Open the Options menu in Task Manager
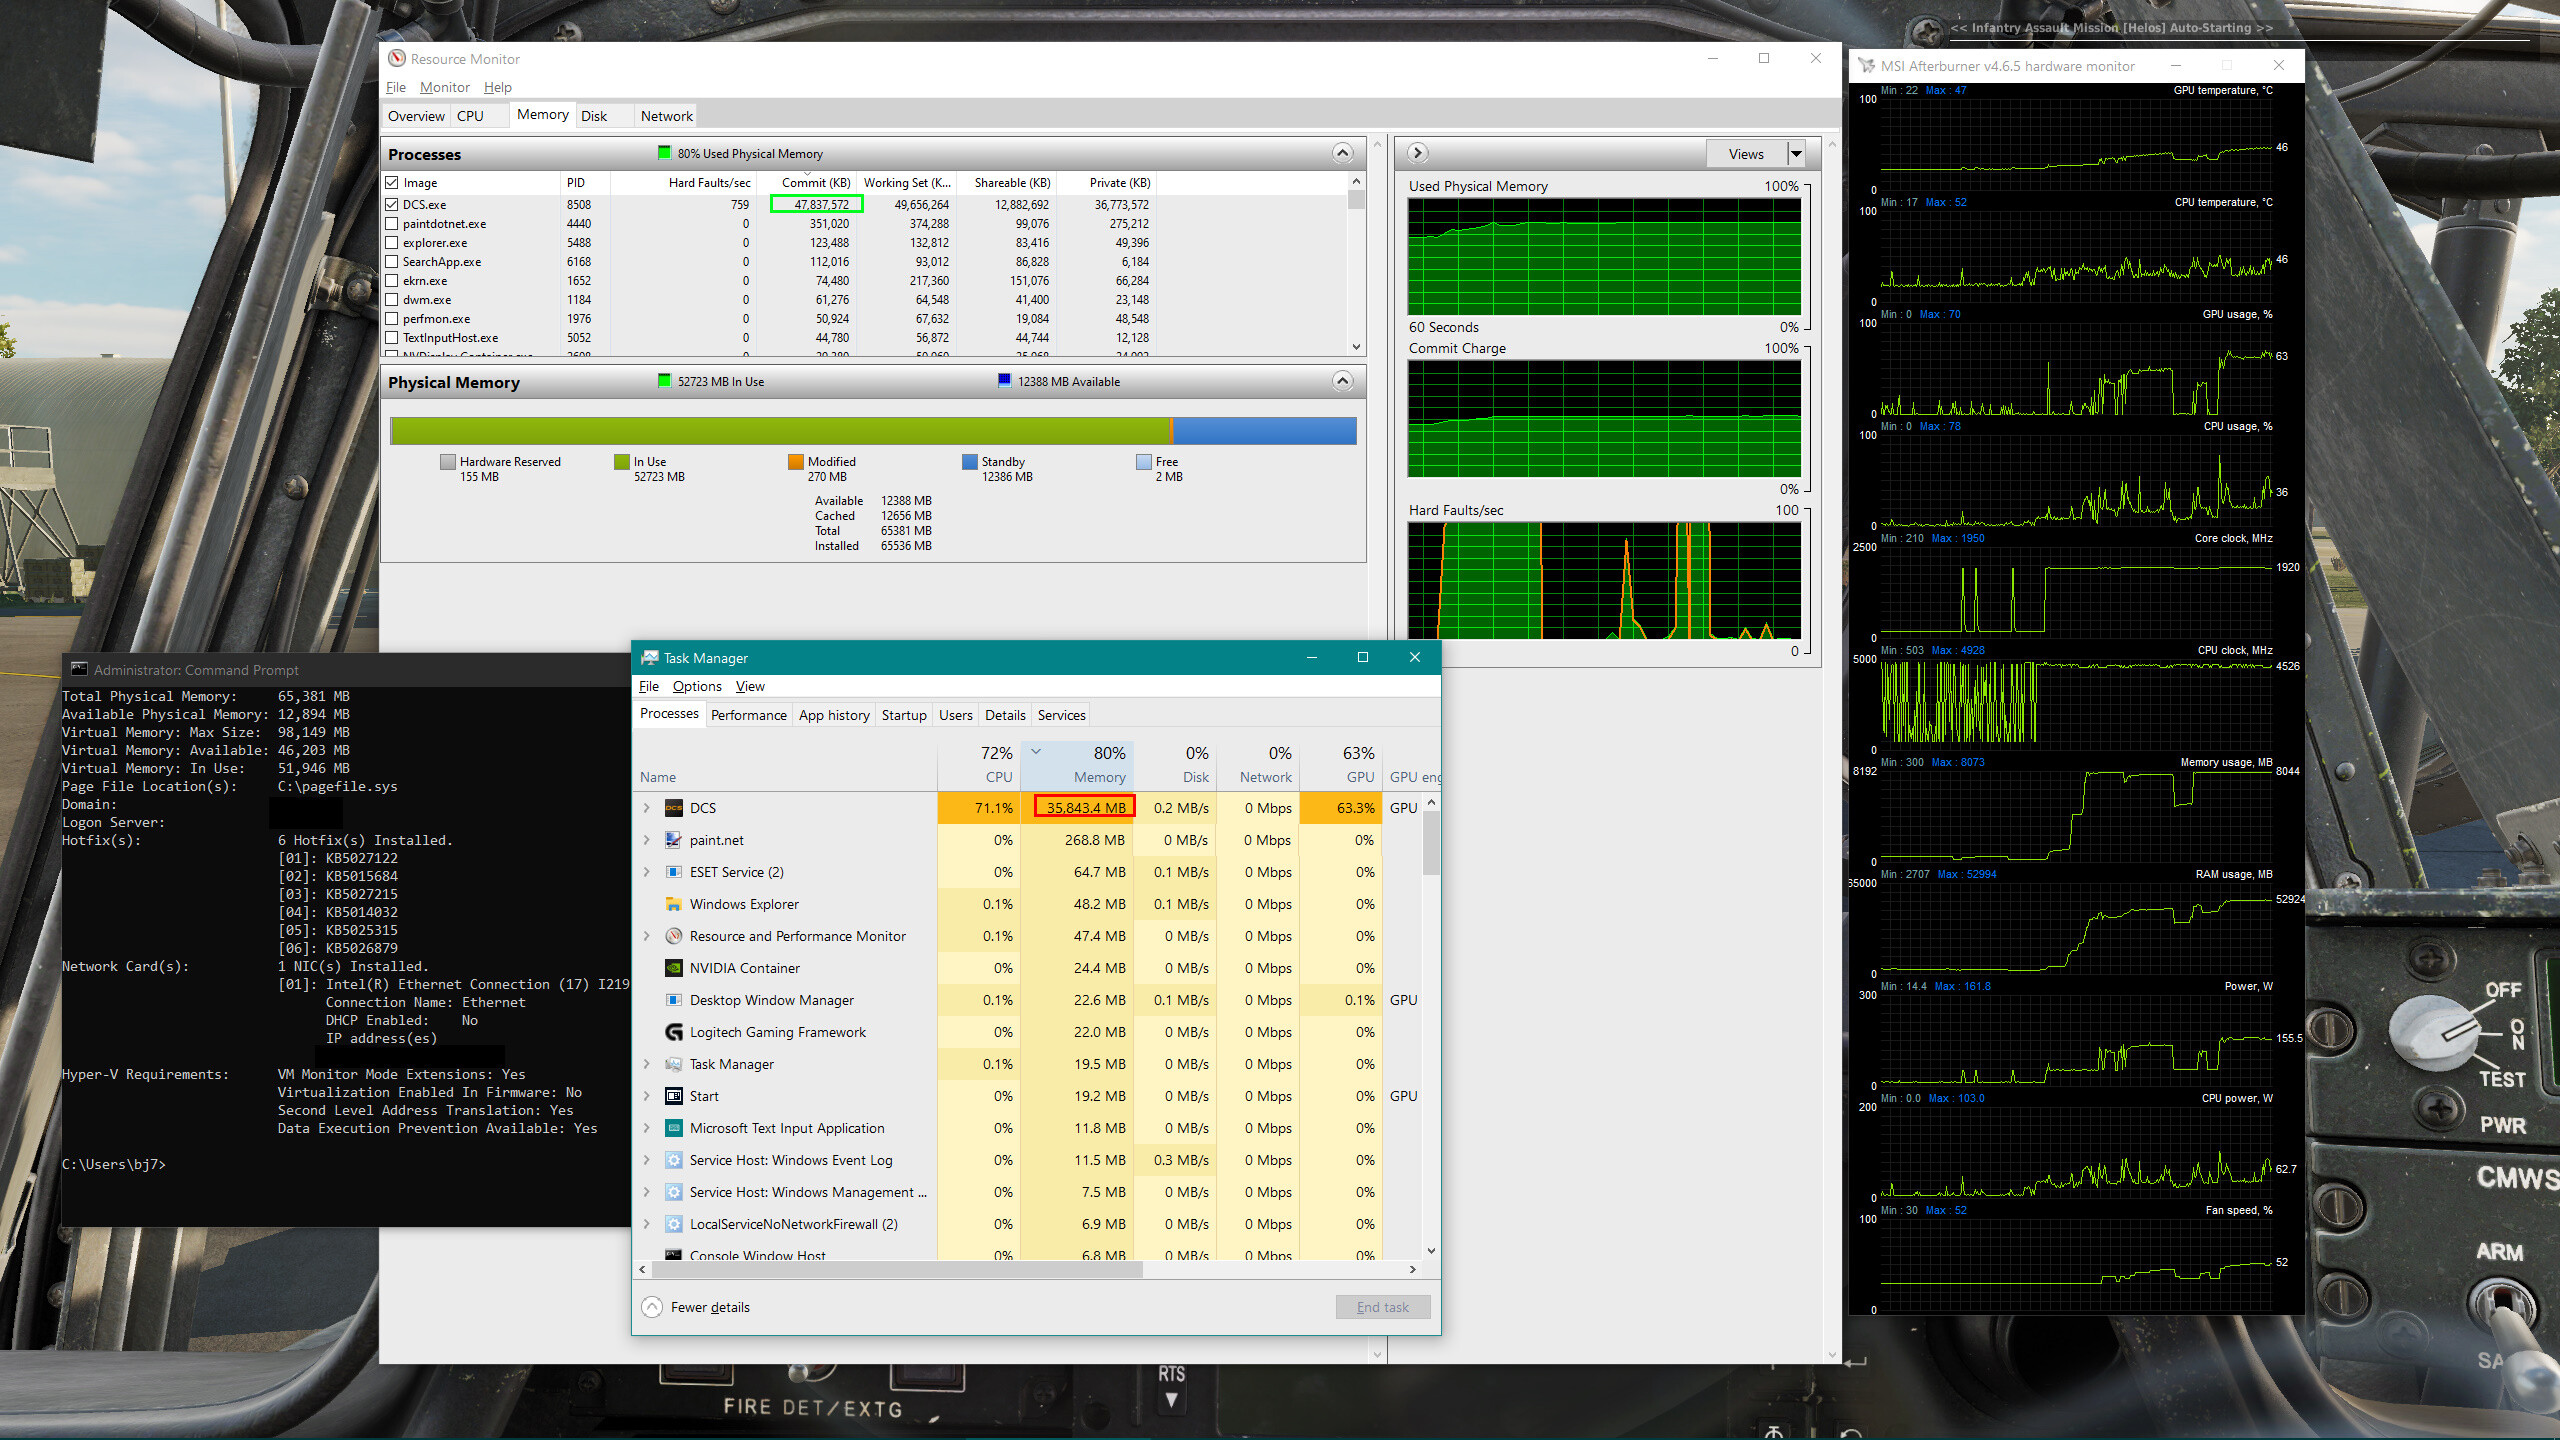The height and width of the screenshot is (1440, 2560). pos(697,686)
